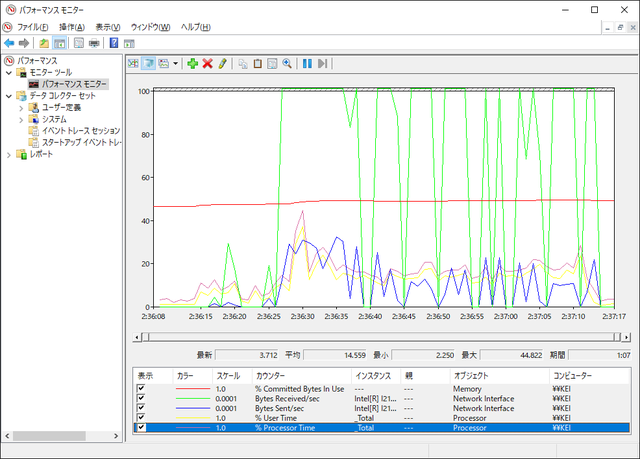Toggle the Show/Hide Console Tree icon
This screenshot has width=640, height=459.
(x=60, y=43)
